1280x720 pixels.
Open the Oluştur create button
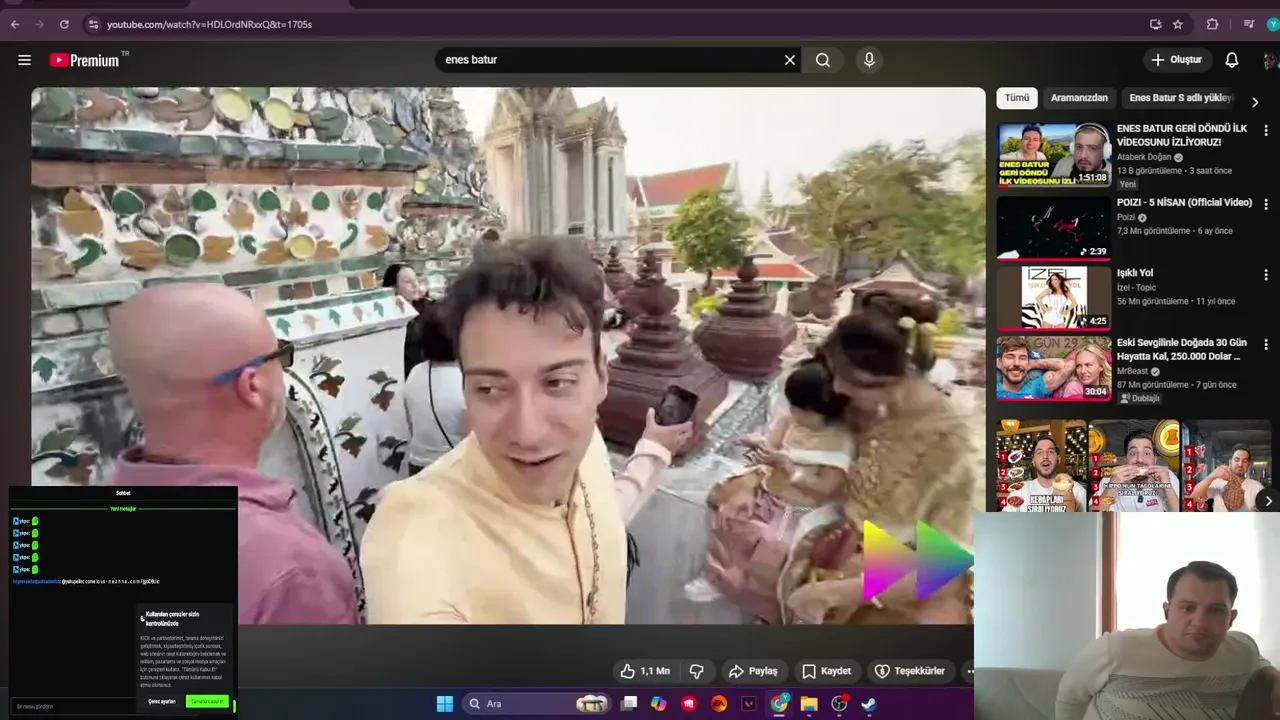[x=1176, y=60]
